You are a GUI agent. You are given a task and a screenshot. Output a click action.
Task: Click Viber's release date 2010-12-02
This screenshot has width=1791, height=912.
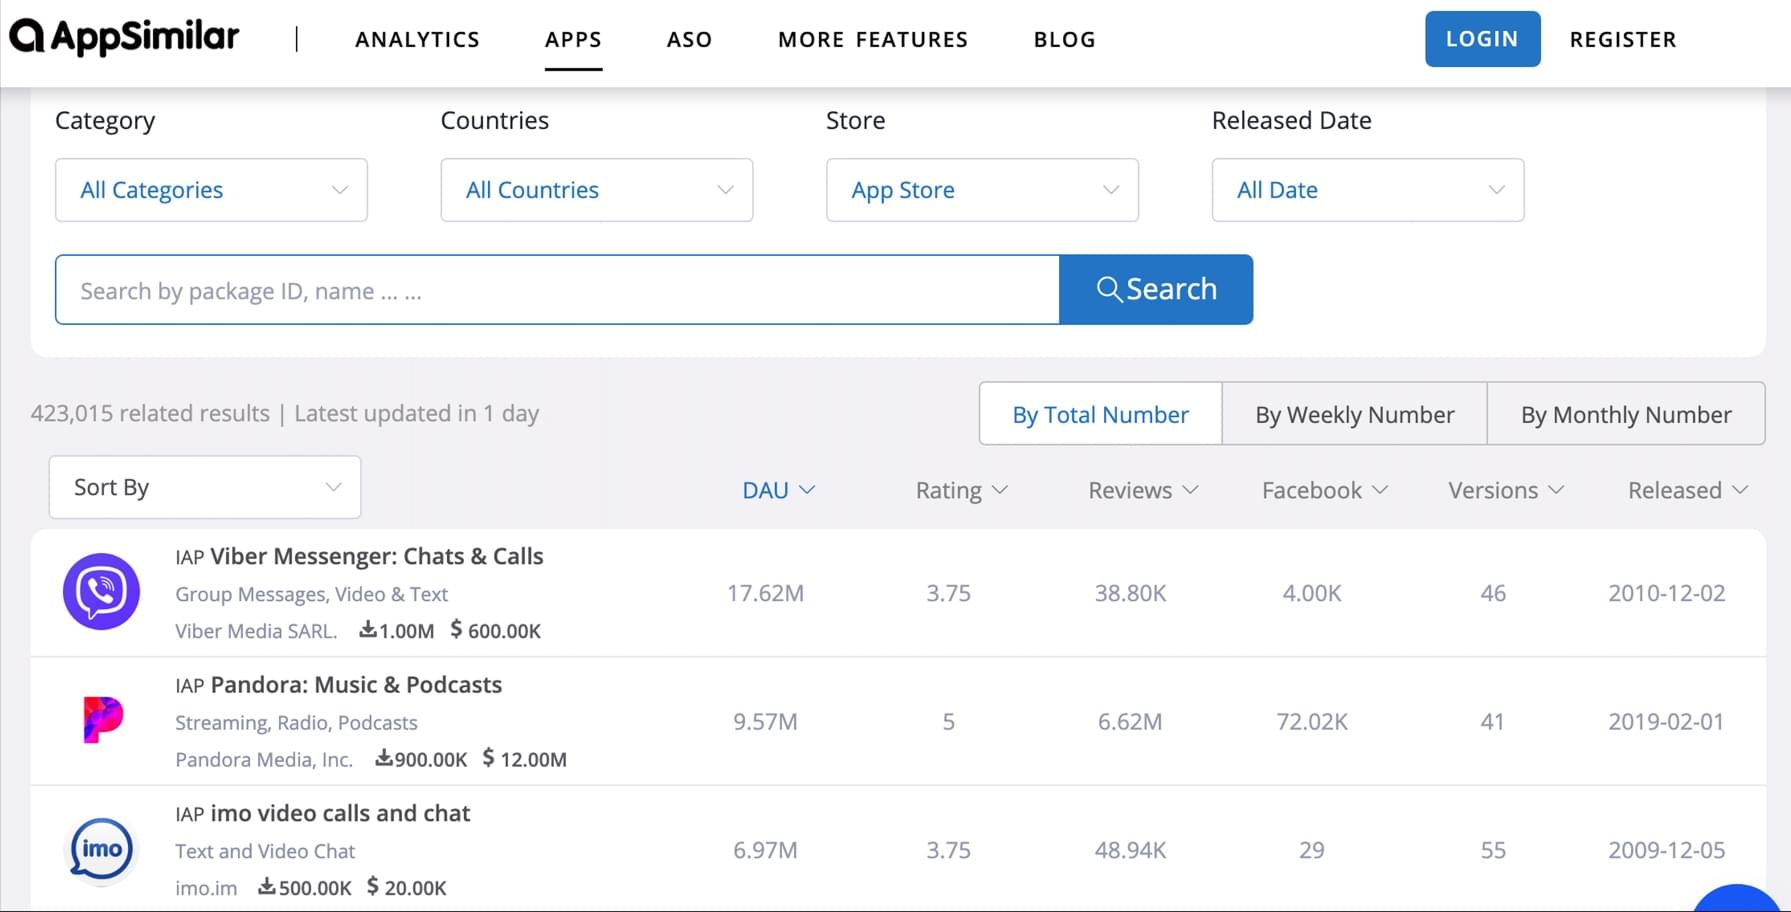point(1667,593)
